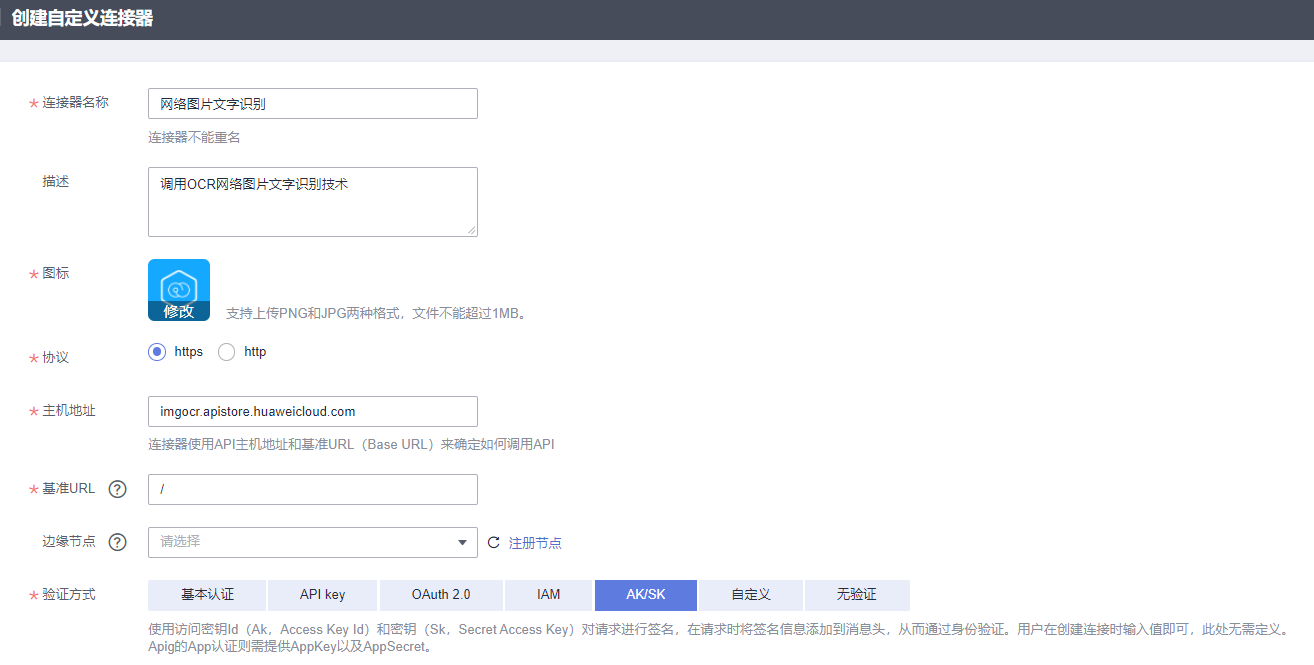Click the Base URL explanation hint text

(351, 444)
